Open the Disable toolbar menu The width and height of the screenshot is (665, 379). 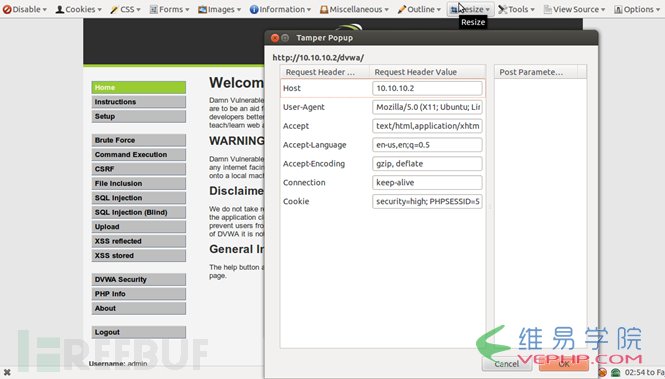[25, 9]
